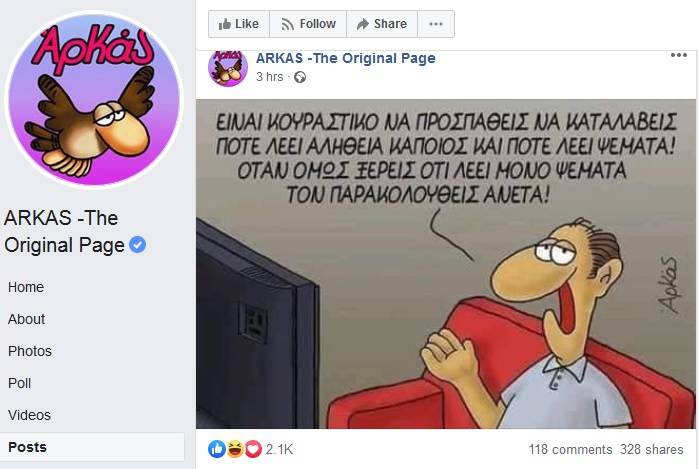
Task: Click the red love reaction icon
Action: point(253,449)
